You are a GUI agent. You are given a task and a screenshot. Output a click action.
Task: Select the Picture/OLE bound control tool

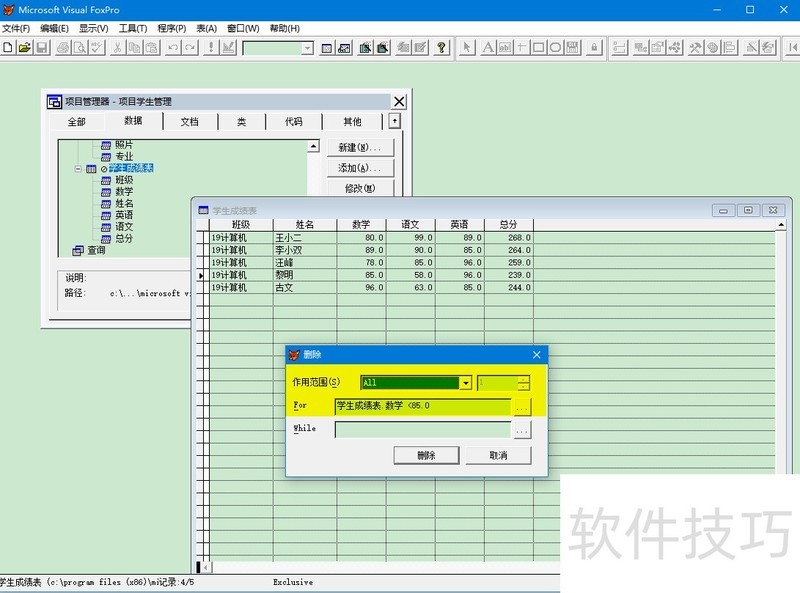[x=573, y=47]
